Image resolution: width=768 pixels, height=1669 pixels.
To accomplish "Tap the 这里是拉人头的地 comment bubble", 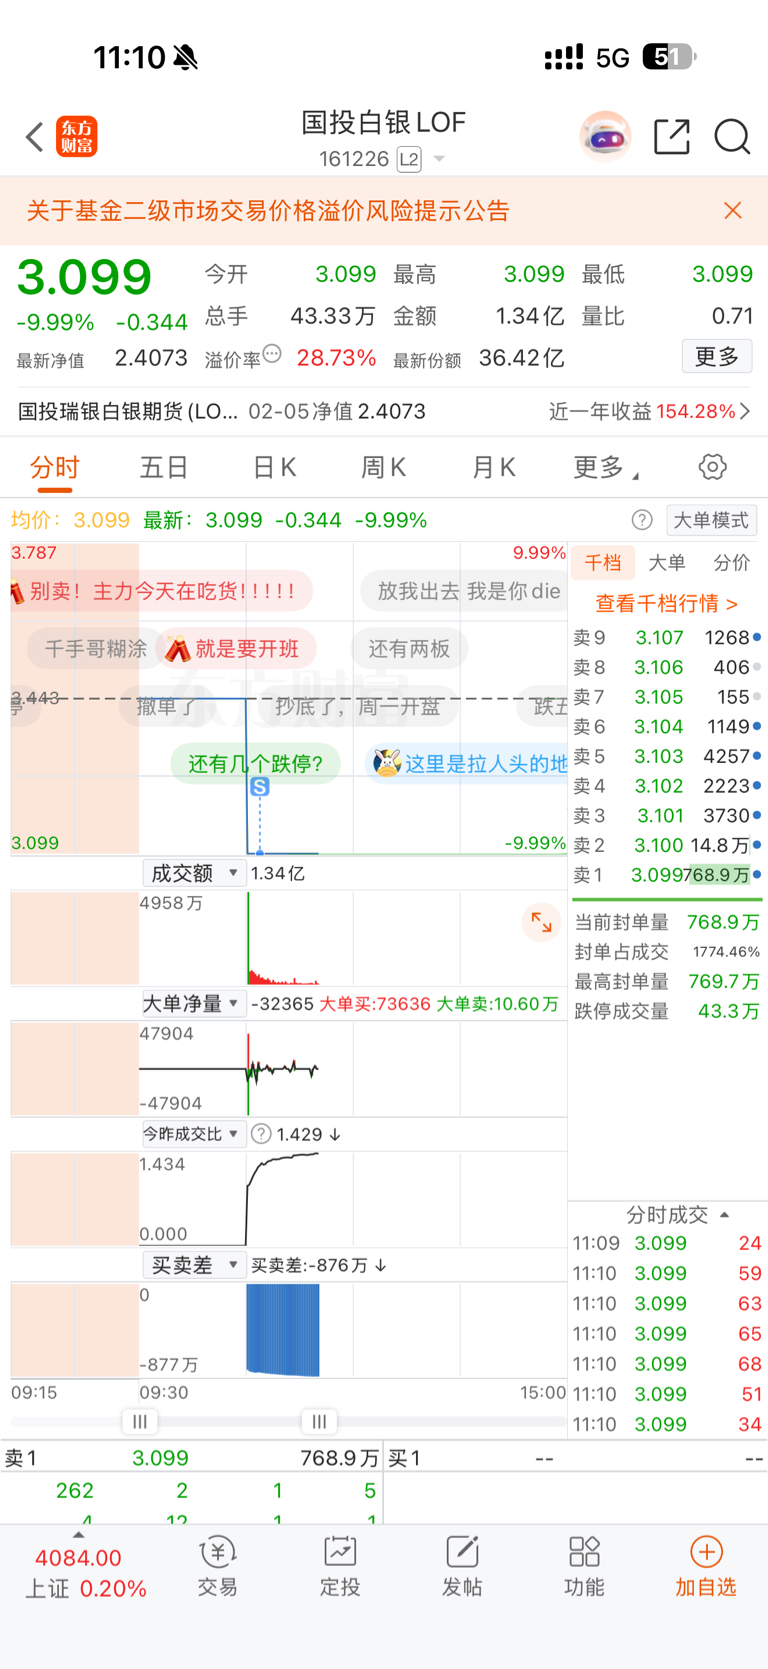I will (468, 764).
